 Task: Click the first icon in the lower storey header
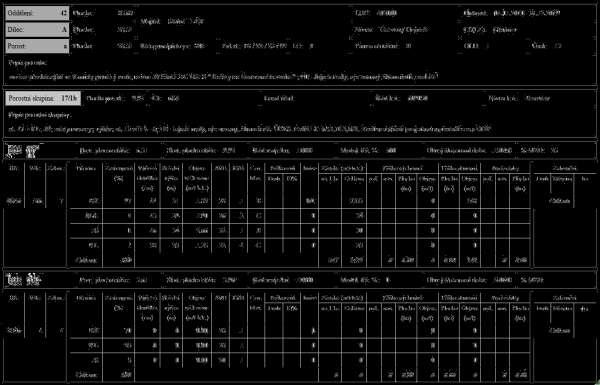tap(14, 280)
